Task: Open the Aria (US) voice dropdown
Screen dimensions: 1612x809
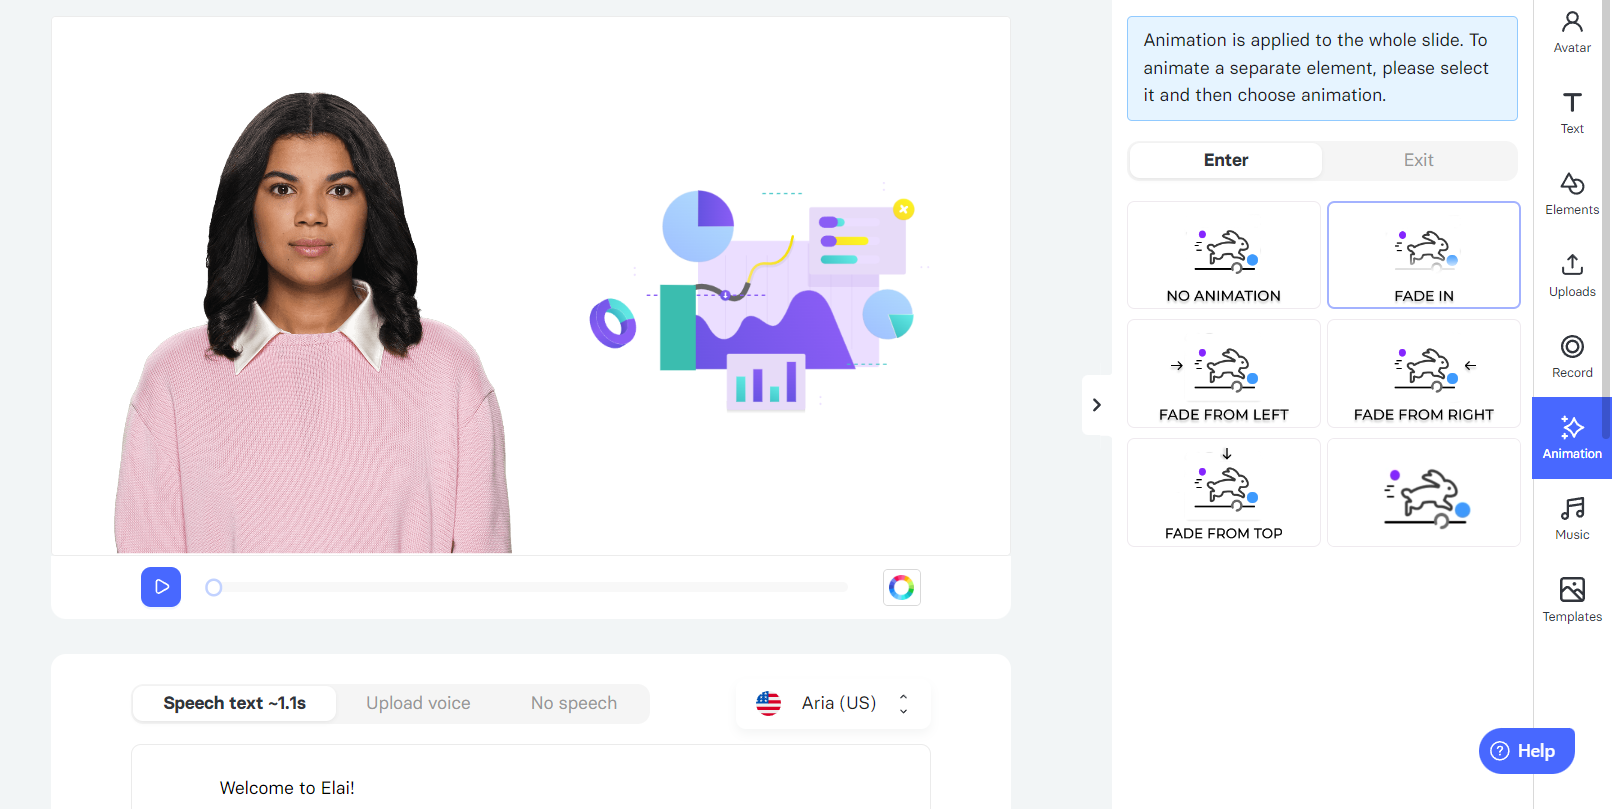Action: [x=833, y=703]
